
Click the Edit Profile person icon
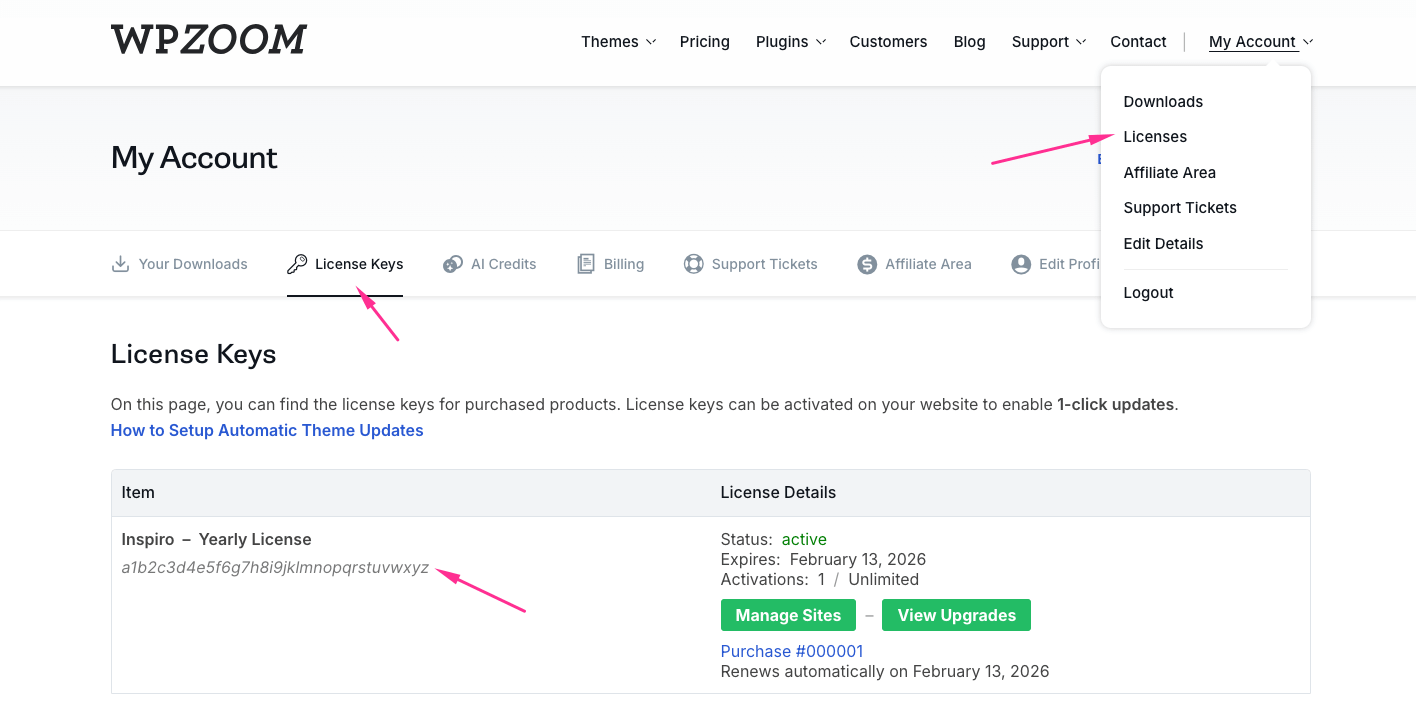[x=1021, y=264]
